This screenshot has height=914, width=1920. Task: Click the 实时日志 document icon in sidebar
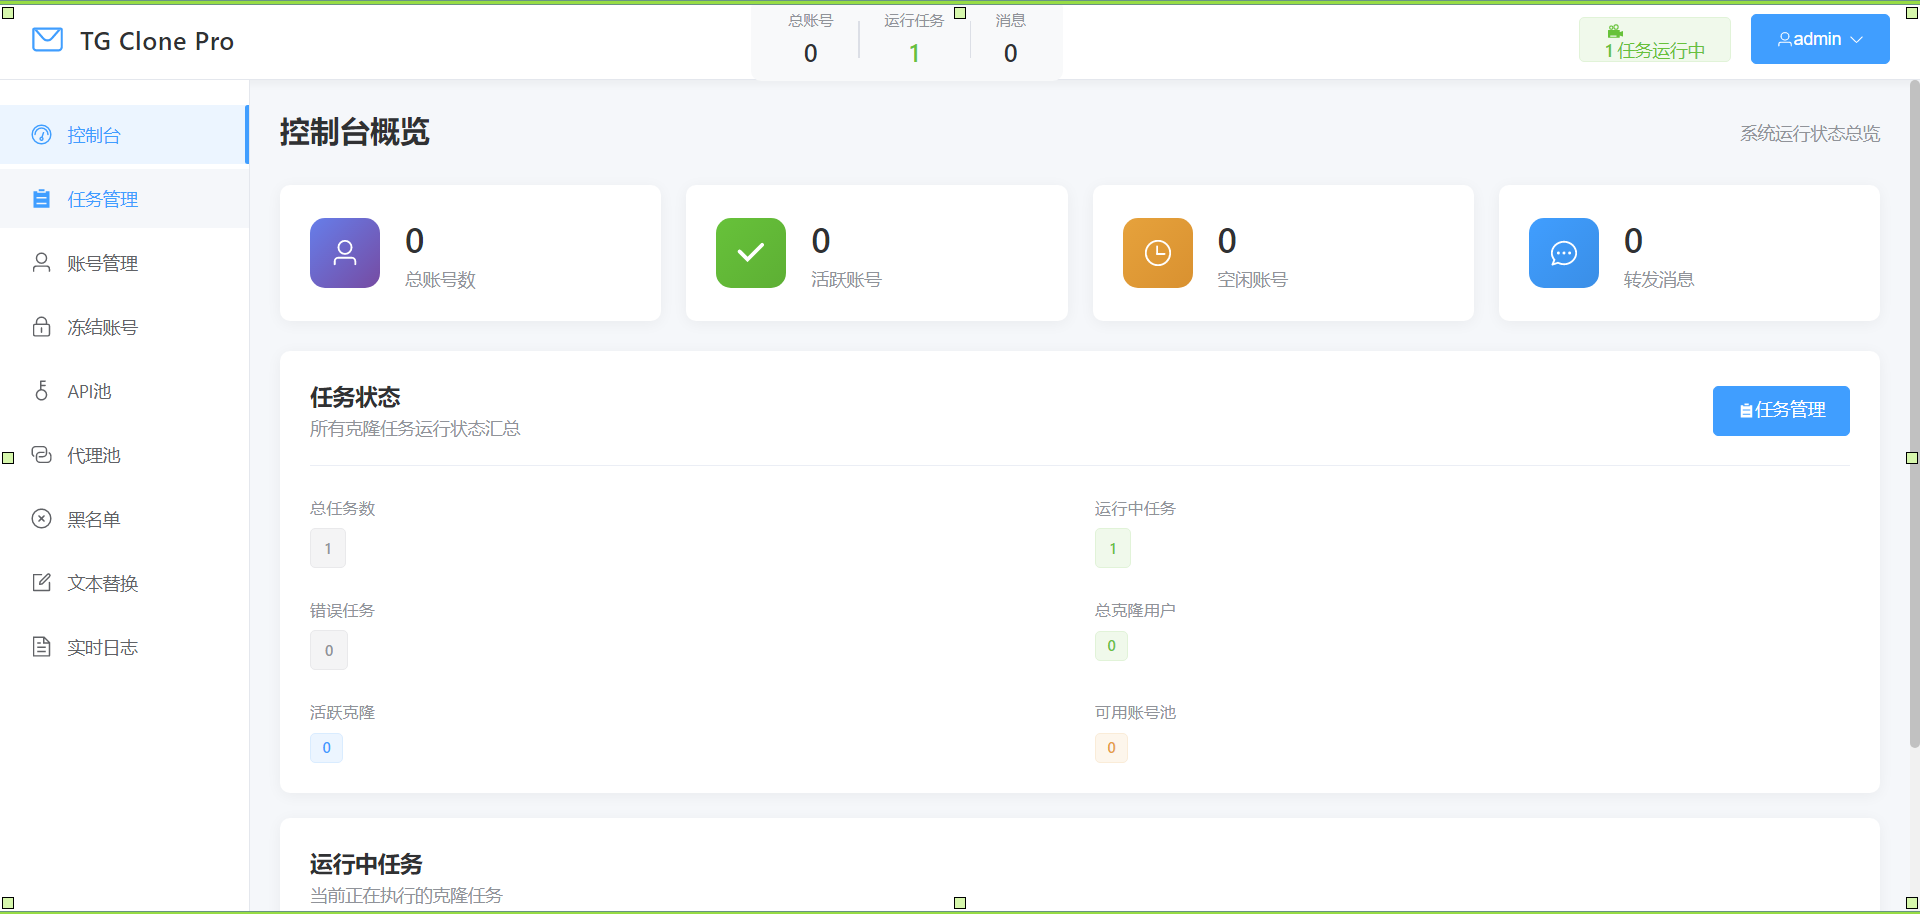41,647
